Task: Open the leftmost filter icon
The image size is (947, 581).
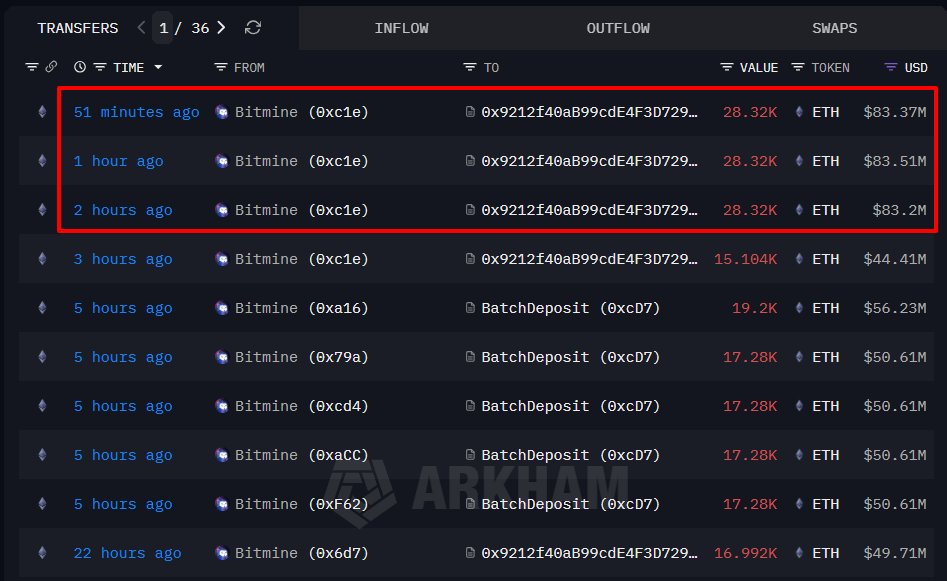Action: click(x=31, y=67)
